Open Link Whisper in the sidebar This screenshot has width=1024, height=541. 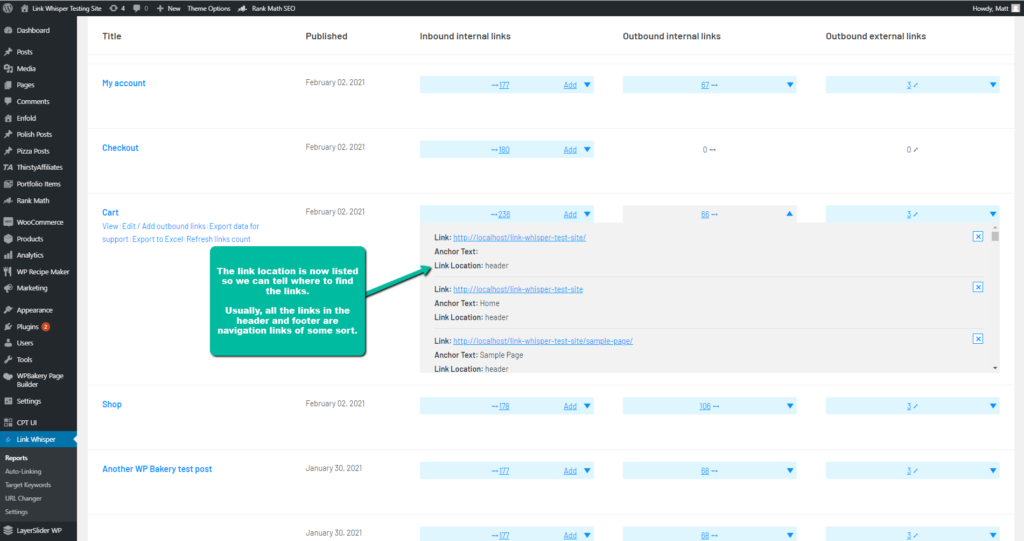tap(38, 440)
